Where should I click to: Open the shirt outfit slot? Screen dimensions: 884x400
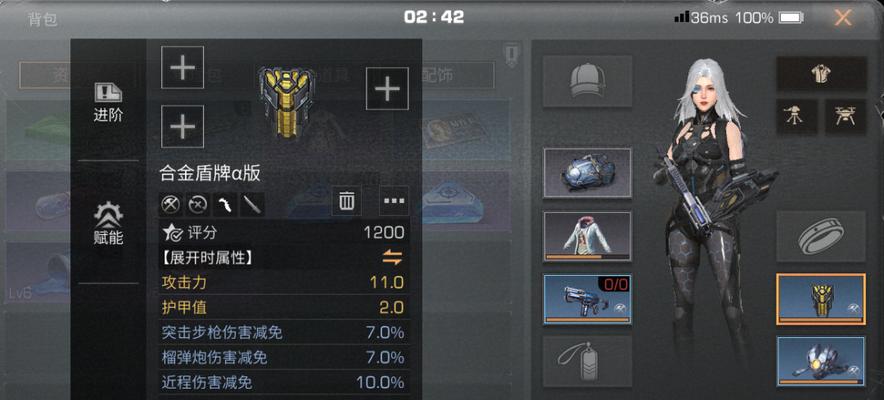coord(821,74)
